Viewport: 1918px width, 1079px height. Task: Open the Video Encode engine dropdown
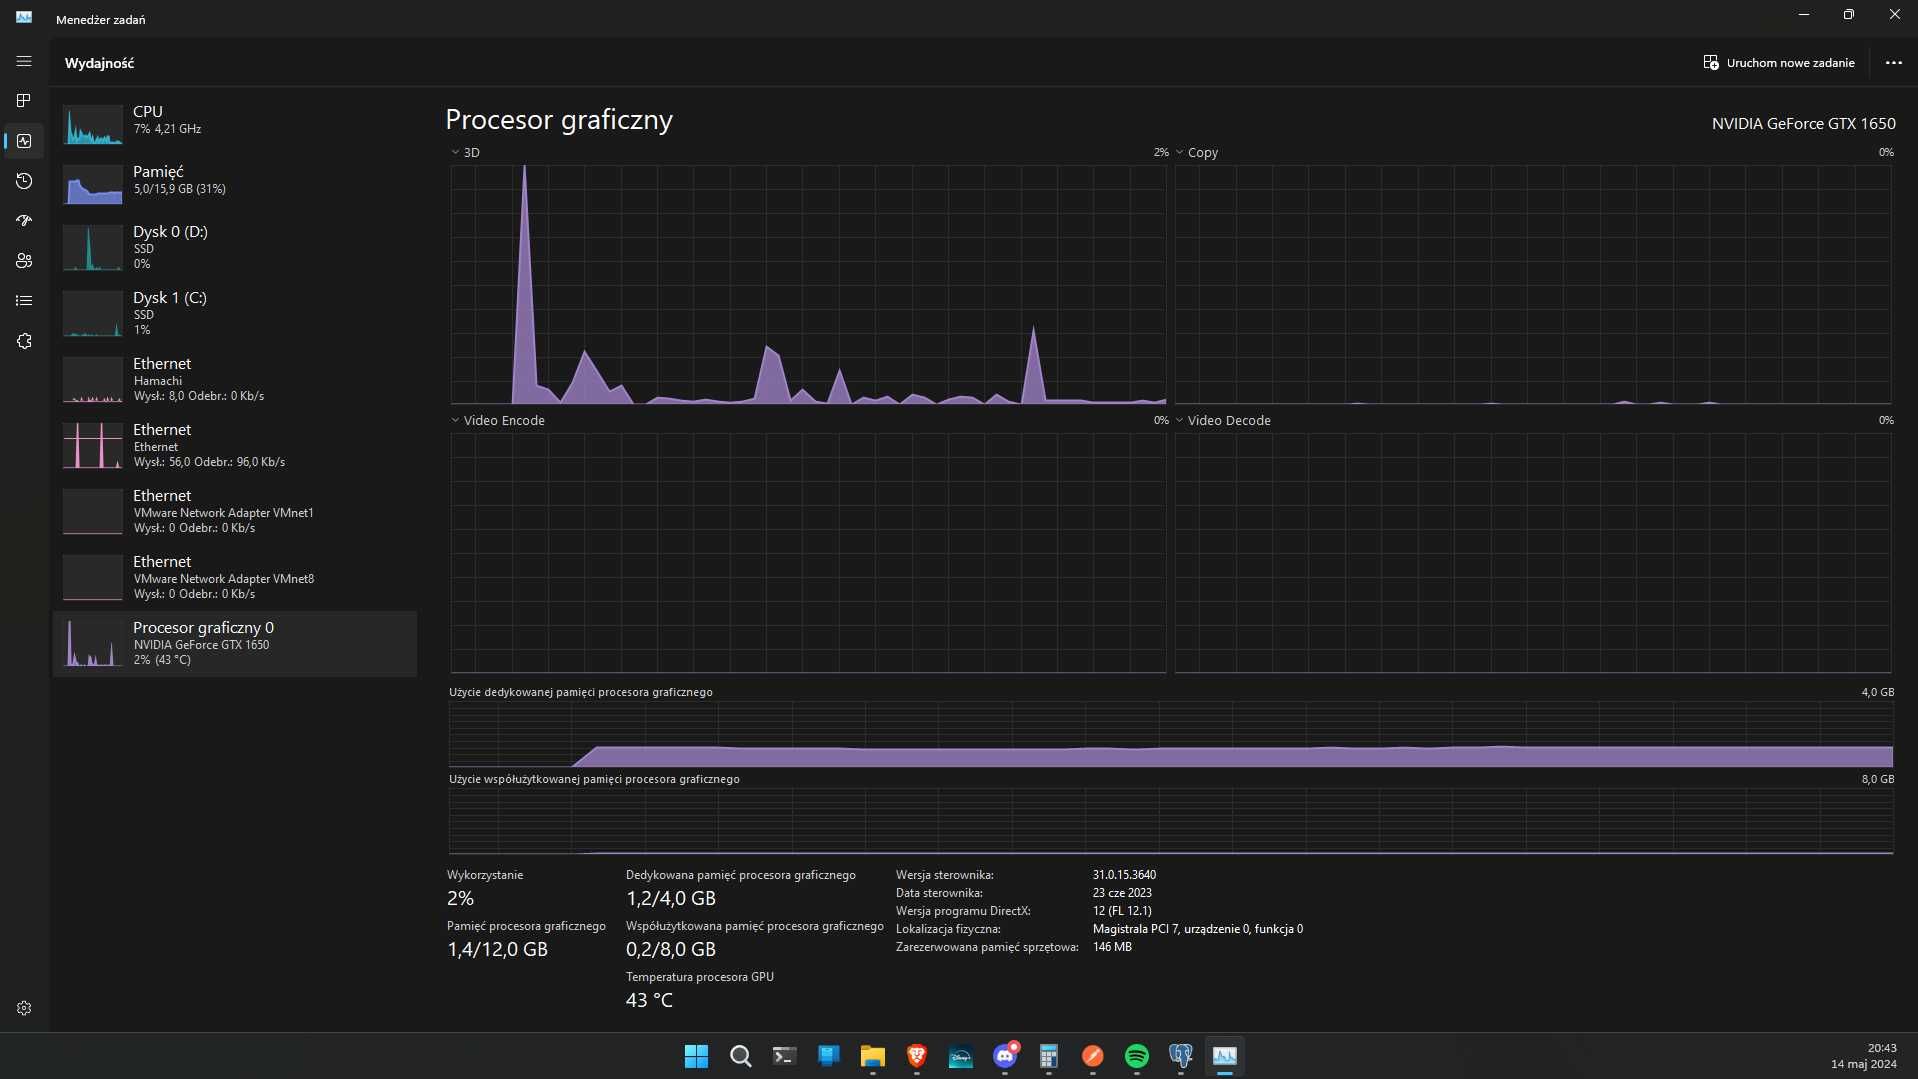[x=498, y=420]
